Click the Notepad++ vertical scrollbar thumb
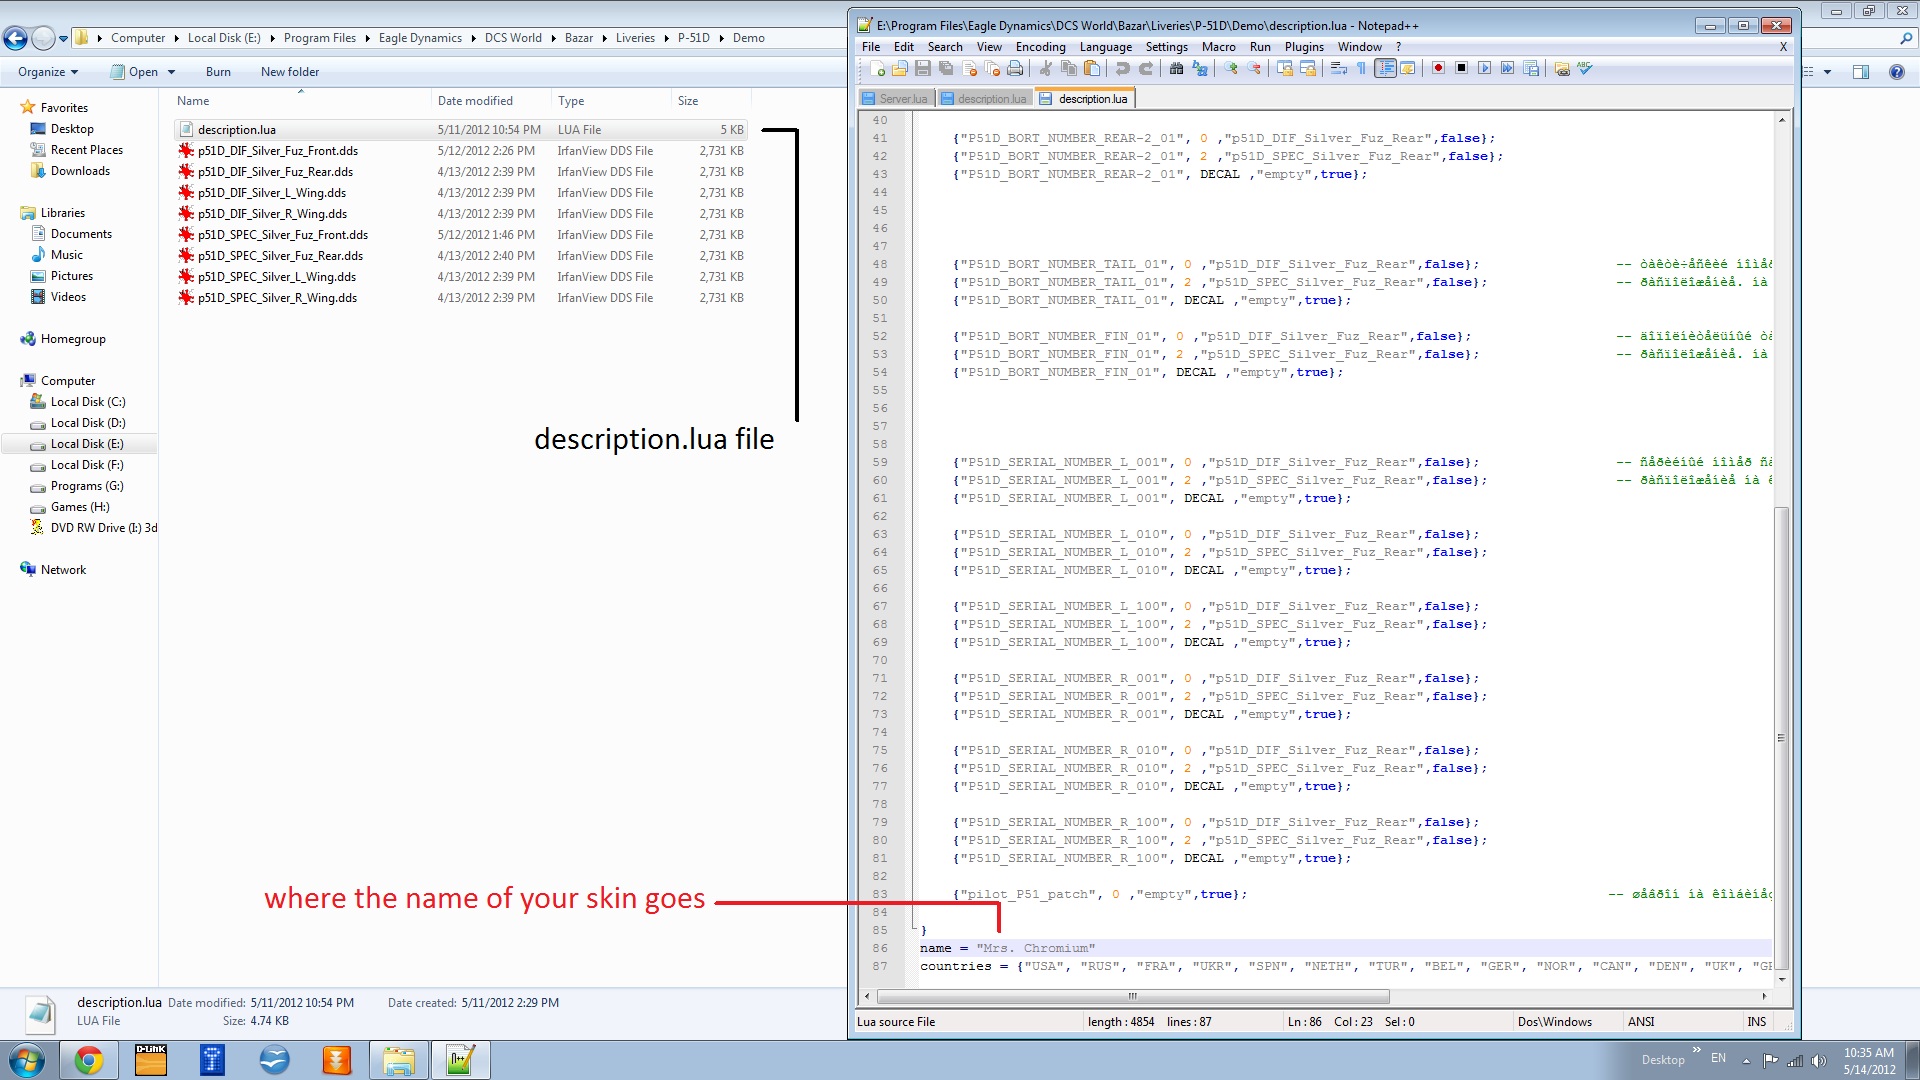This screenshot has width=1920, height=1080. pos(1781,740)
